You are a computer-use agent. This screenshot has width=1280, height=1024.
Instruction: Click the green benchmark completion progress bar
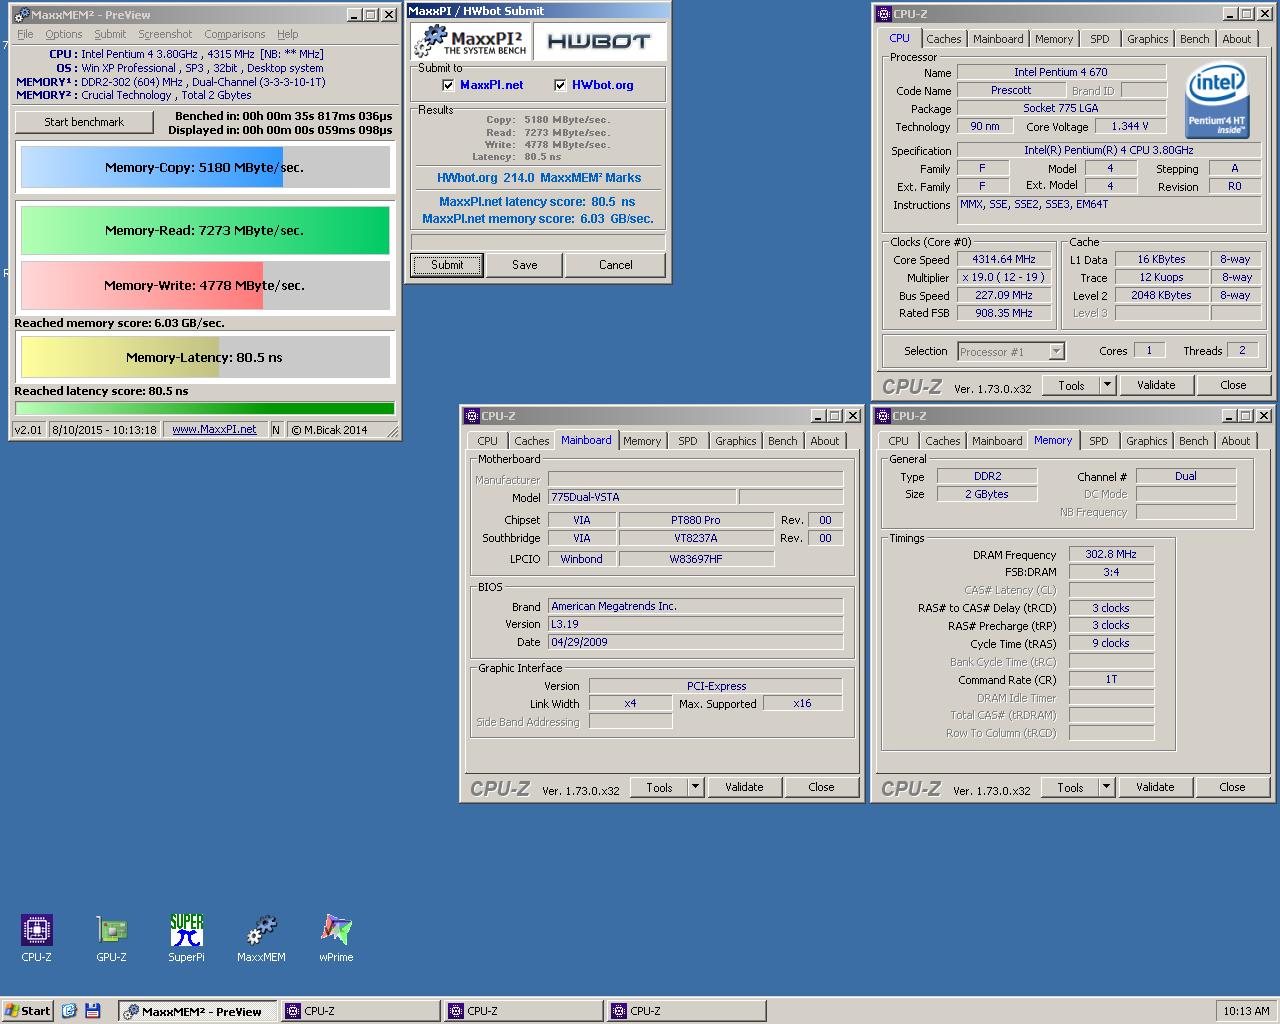coord(205,408)
